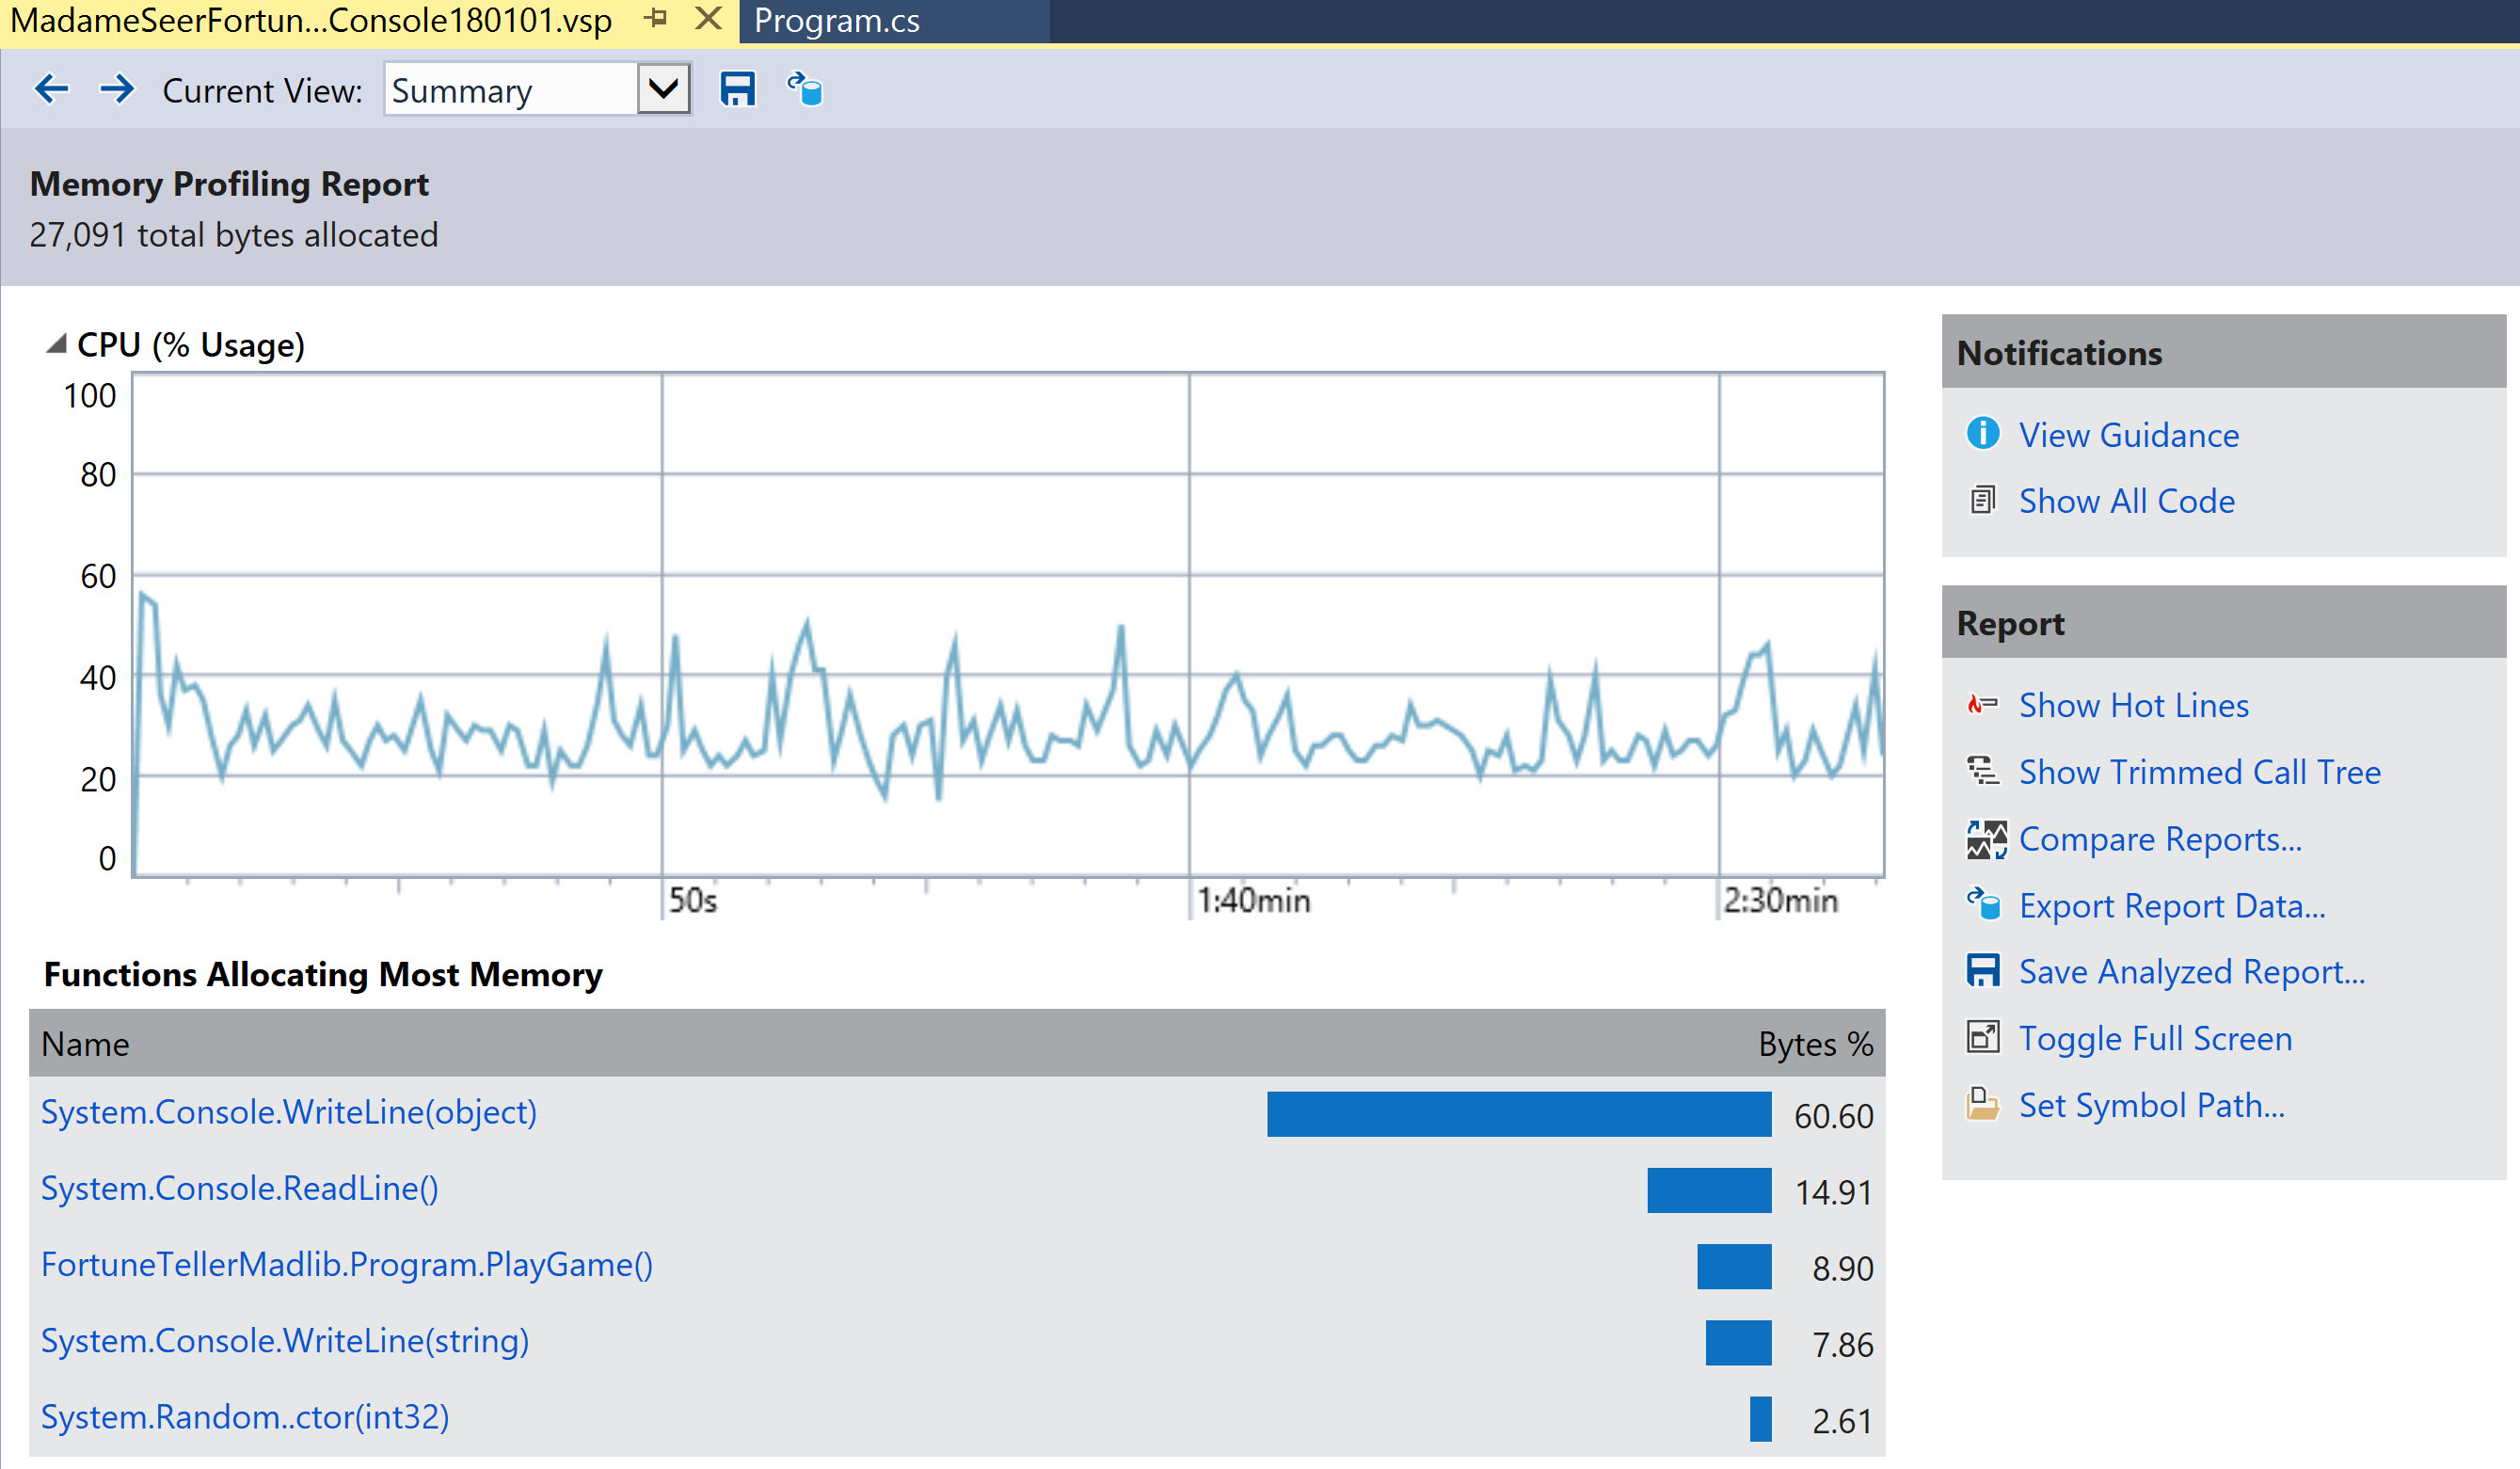Open the View Guidance link
Viewport: 2520px width, 1469px height.
tap(2129, 435)
